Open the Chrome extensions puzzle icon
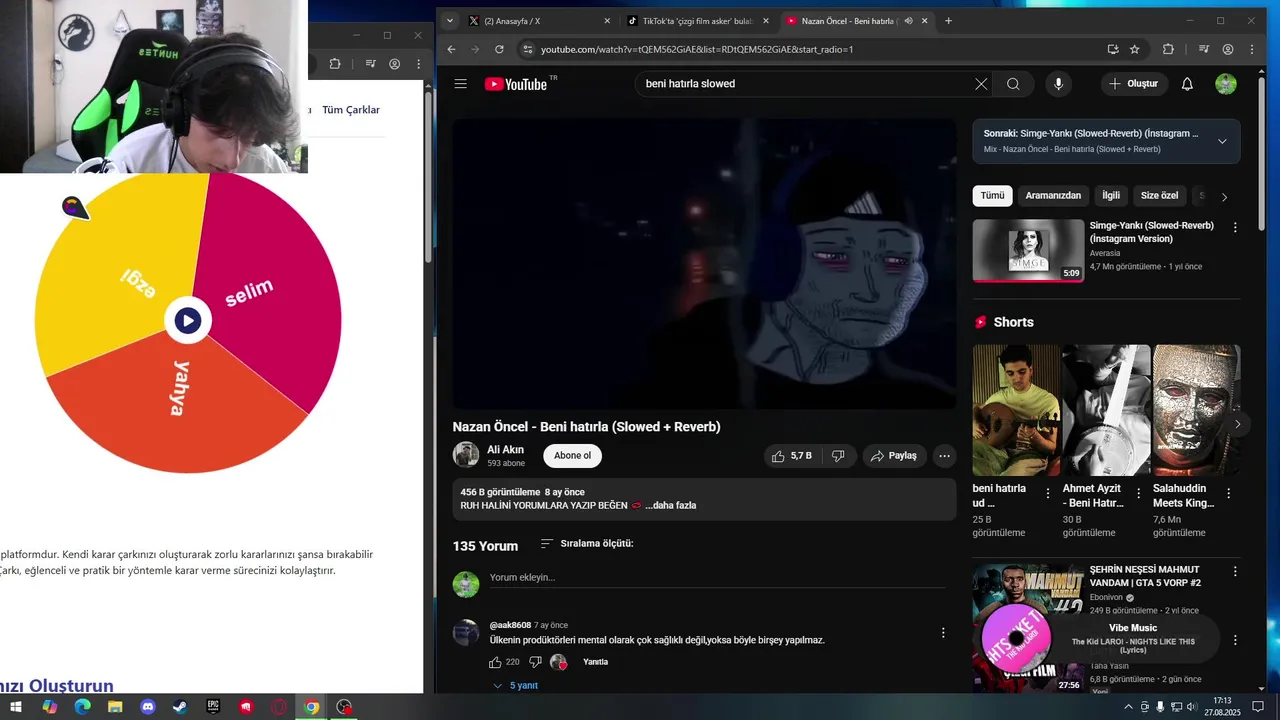The image size is (1280, 720). point(1168,49)
